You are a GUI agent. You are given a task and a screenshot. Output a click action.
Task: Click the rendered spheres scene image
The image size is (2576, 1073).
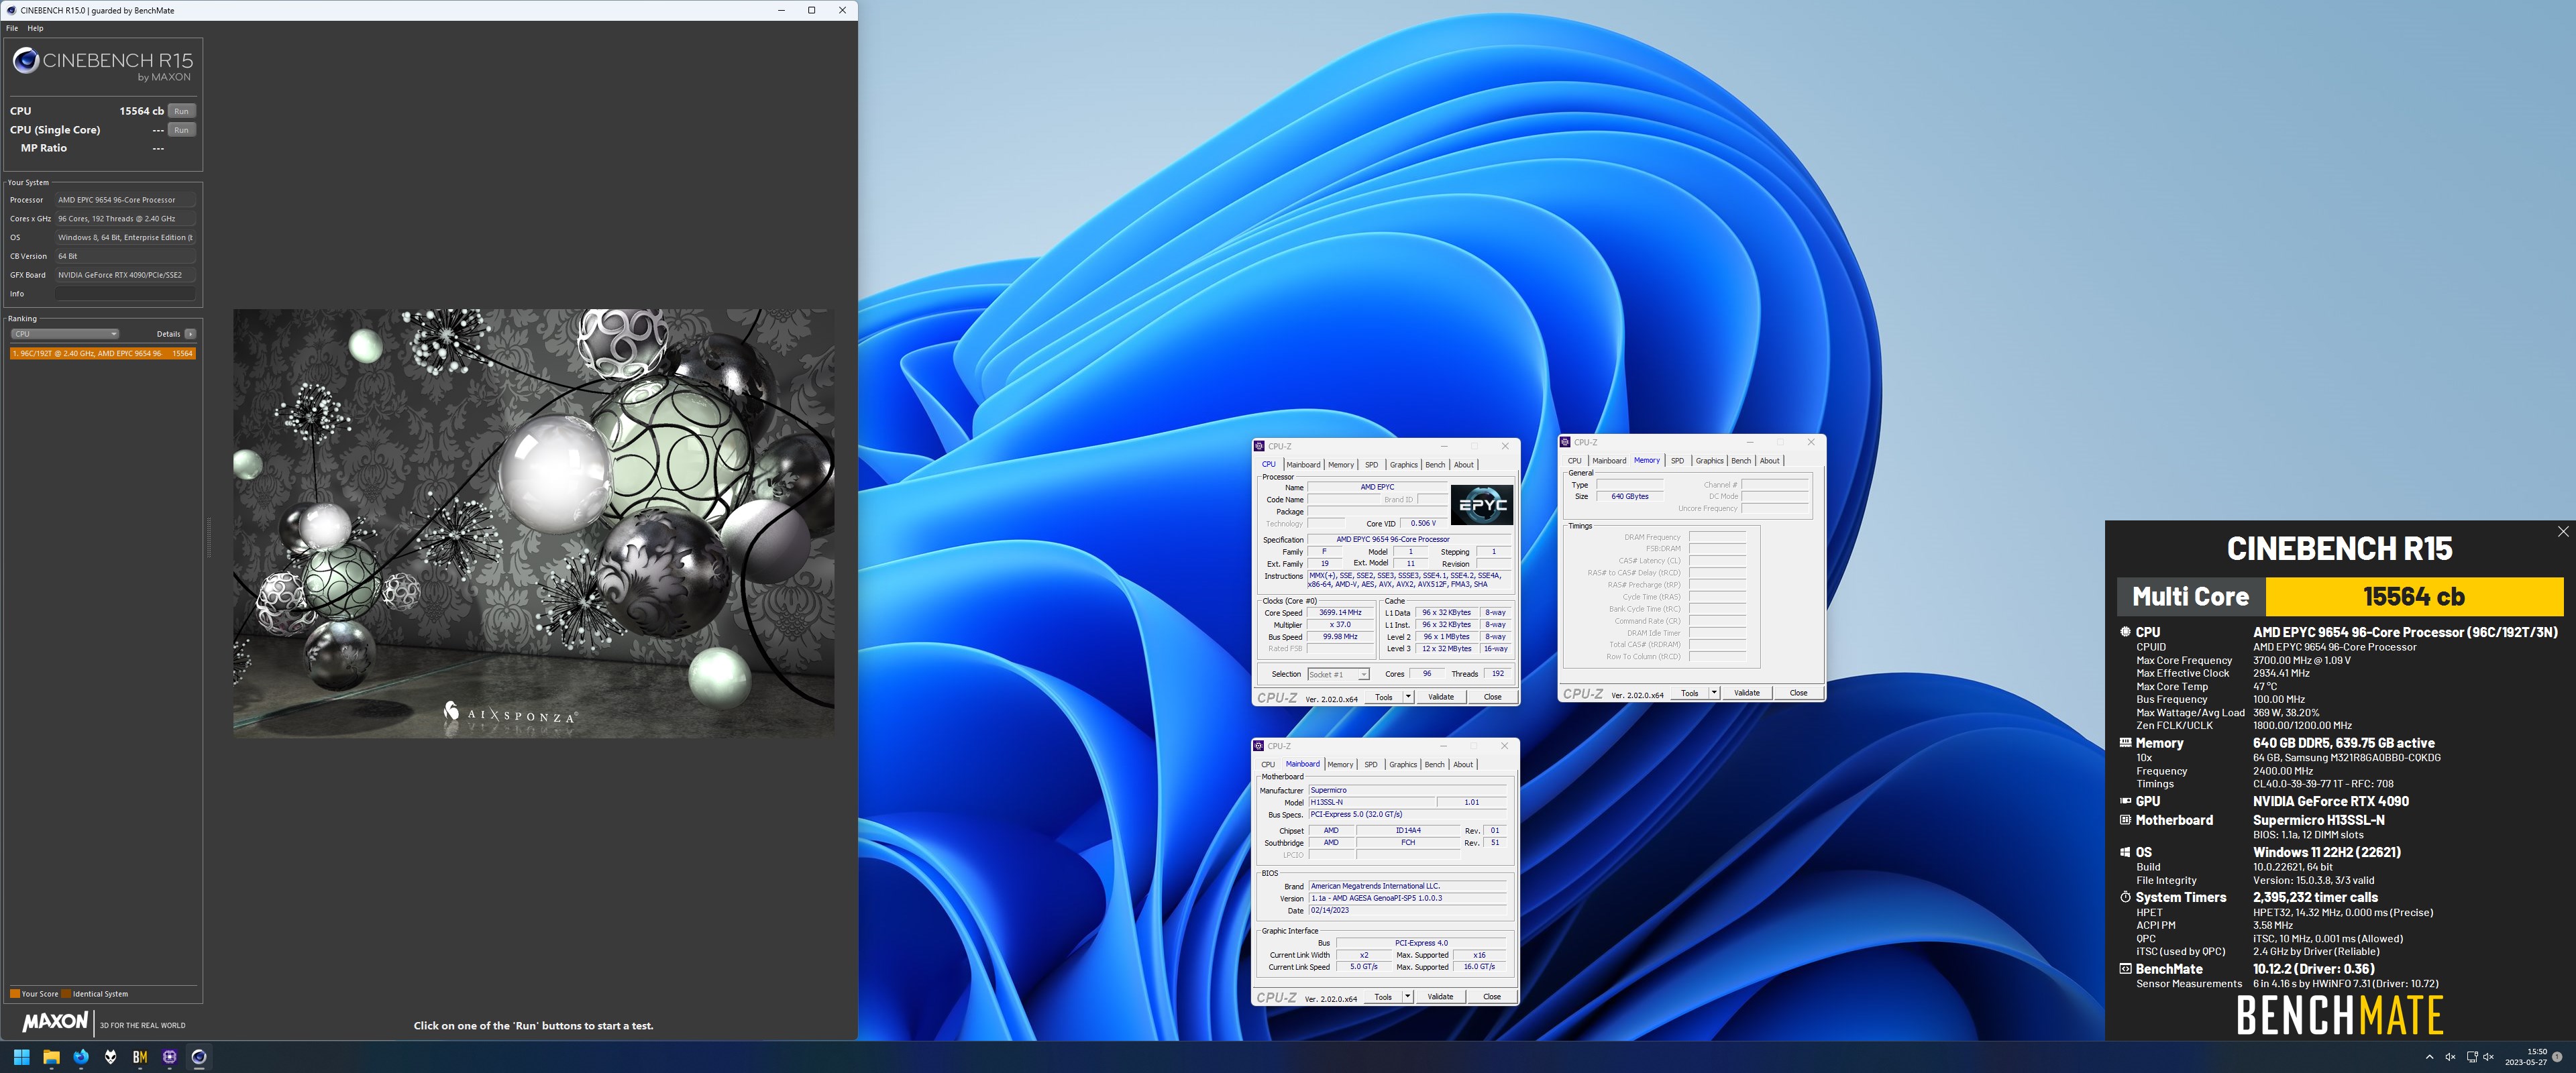534,523
